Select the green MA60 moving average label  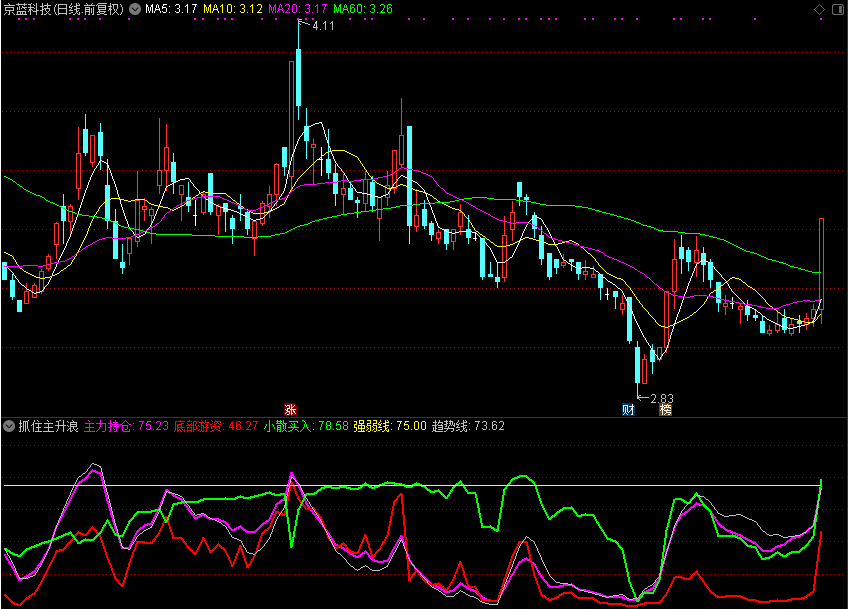(x=363, y=9)
